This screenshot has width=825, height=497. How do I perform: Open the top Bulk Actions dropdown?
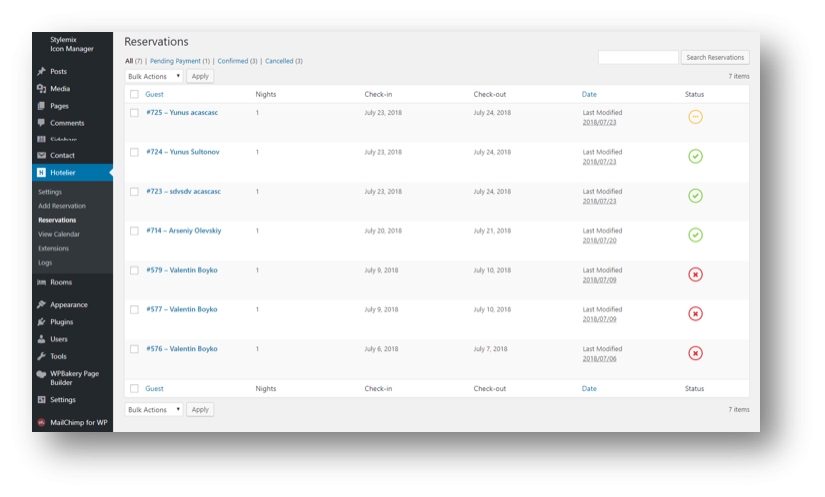point(154,76)
